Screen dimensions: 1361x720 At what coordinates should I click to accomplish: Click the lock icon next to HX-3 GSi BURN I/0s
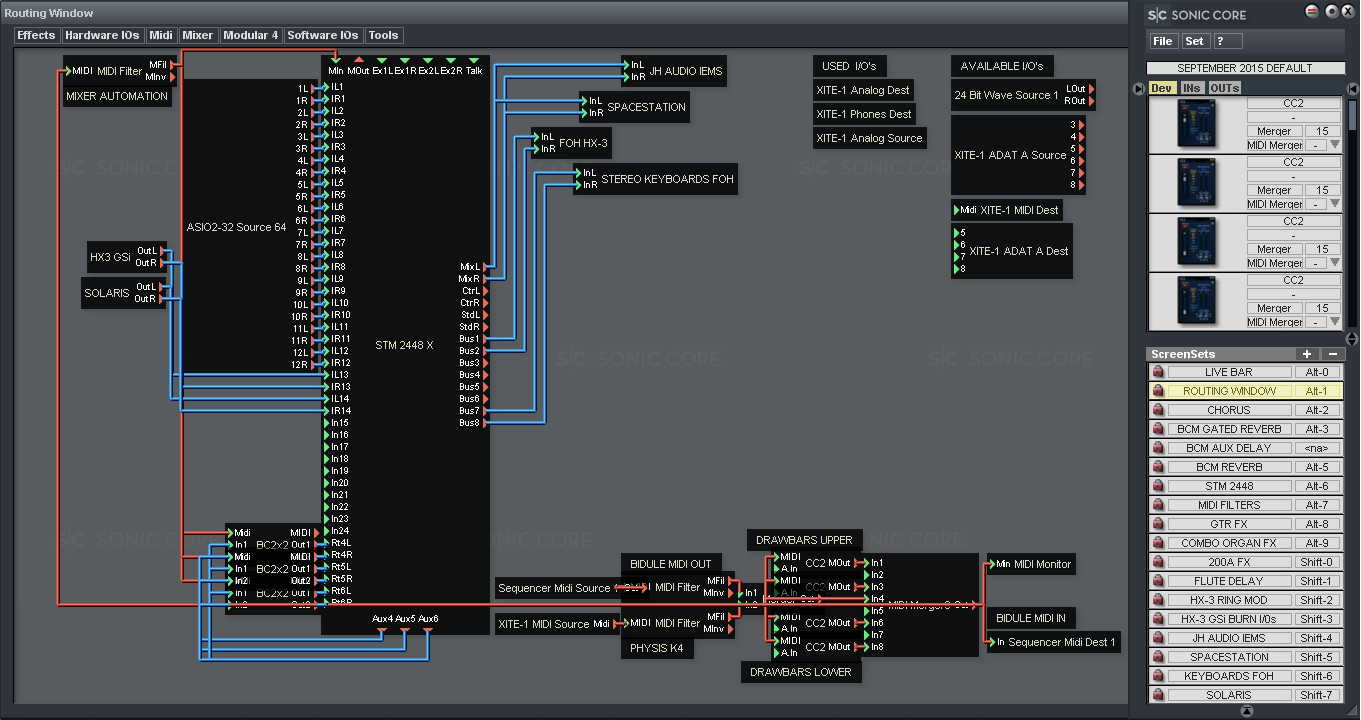(x=1158, y=619)
